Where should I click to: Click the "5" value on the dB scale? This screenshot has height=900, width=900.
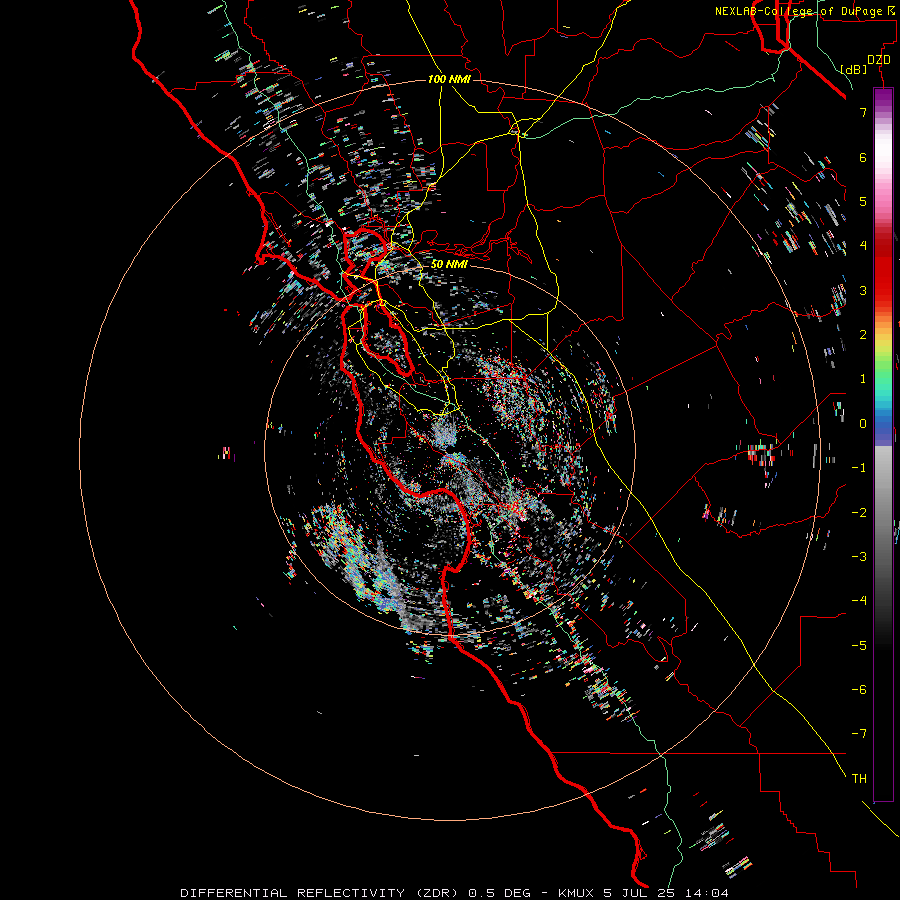(863, 201)
